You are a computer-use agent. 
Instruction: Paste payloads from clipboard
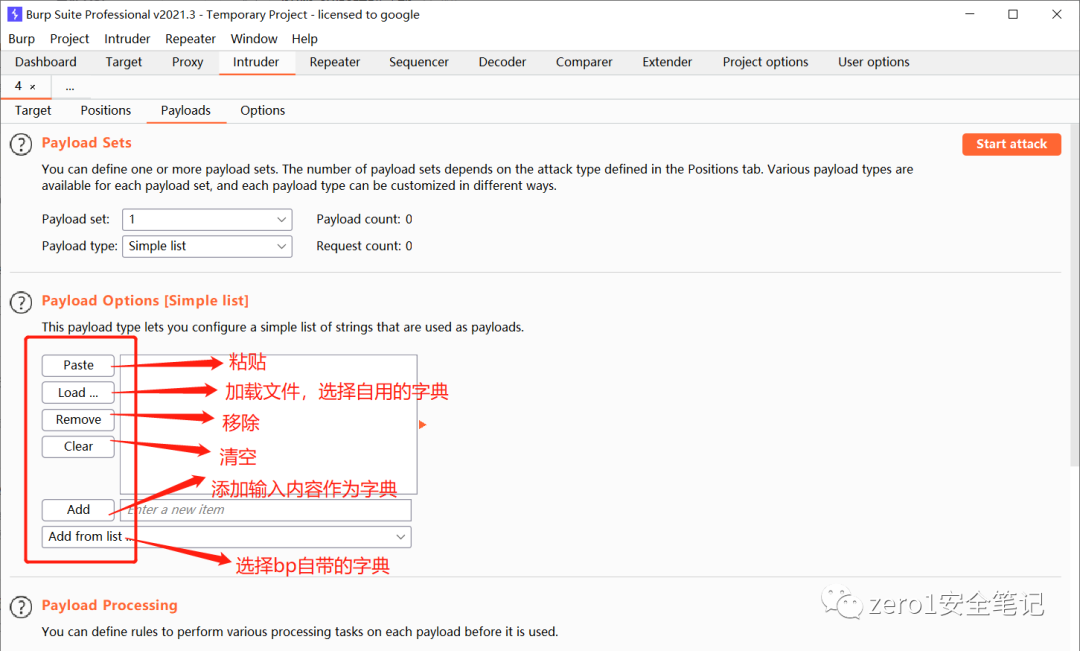[x=78, y=365]
